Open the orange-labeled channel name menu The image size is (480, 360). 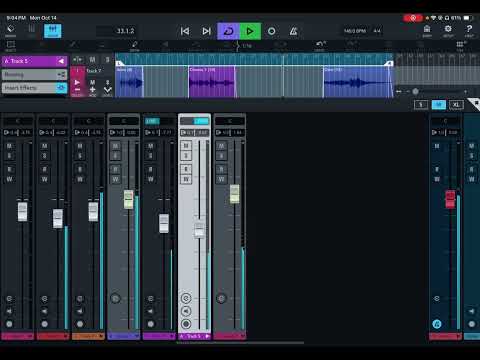pos(88,336)
